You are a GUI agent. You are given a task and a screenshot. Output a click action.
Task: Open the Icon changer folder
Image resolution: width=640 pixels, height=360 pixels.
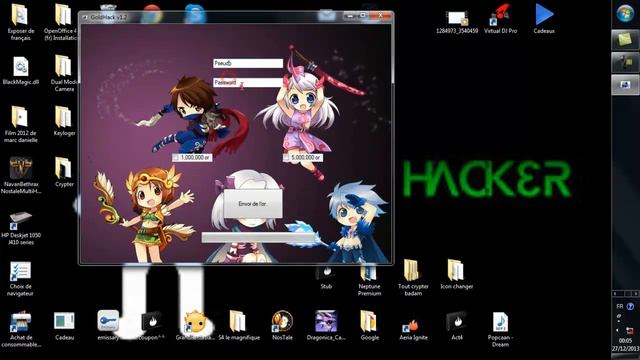456,270
